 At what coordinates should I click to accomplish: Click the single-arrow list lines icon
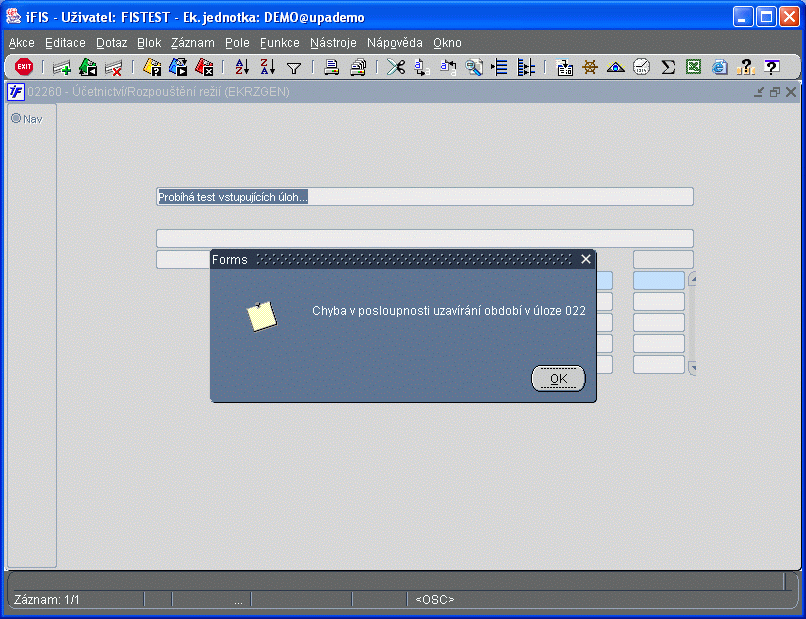(500, 67)
